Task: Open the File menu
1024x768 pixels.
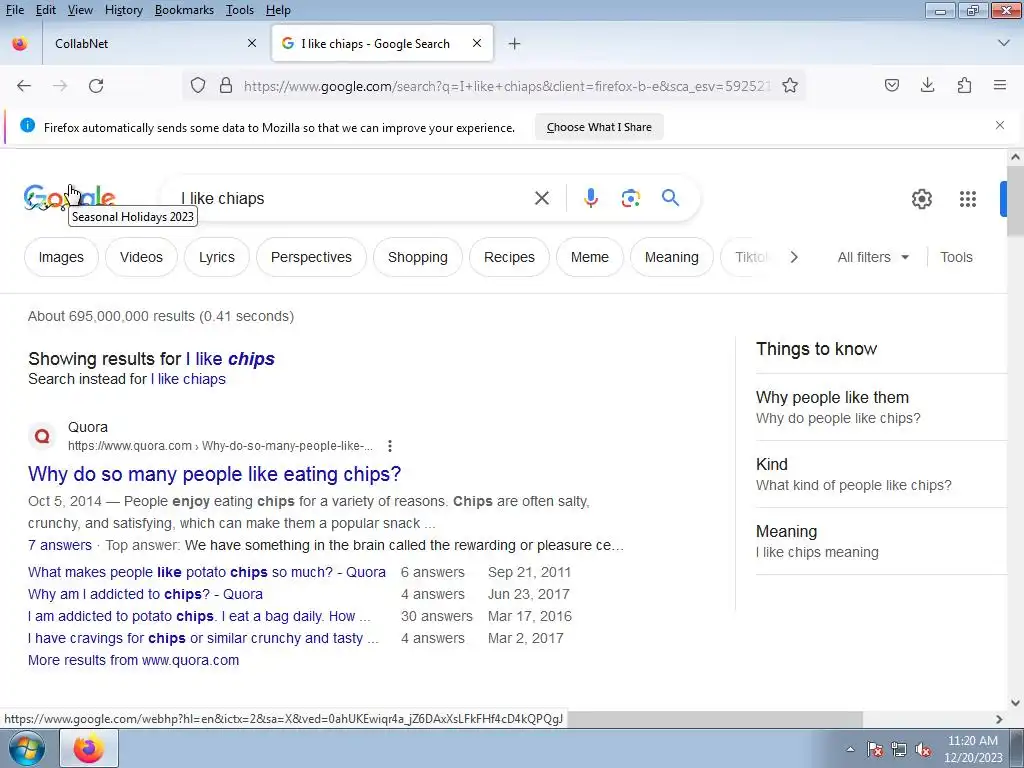Action: coord(15,10)
